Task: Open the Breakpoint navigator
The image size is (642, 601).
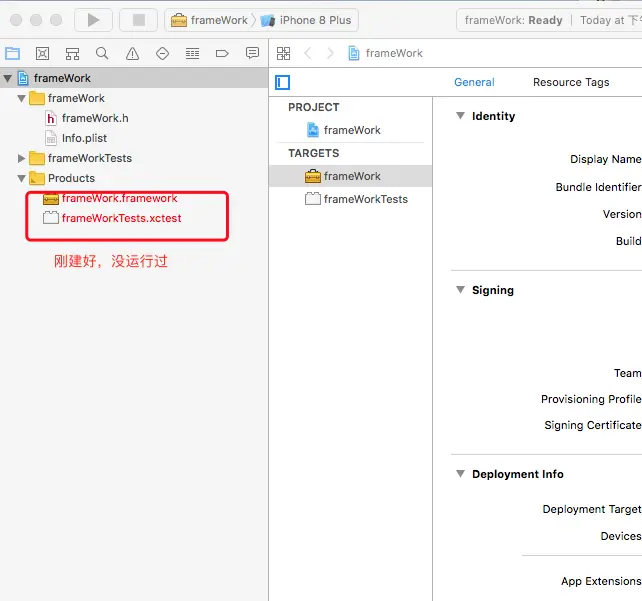Action: [x=222, y=54]
